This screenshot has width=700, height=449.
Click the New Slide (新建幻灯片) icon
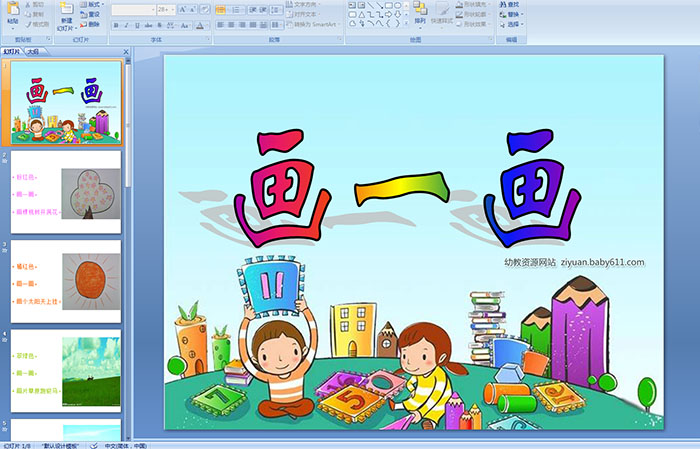click(67, 8)
